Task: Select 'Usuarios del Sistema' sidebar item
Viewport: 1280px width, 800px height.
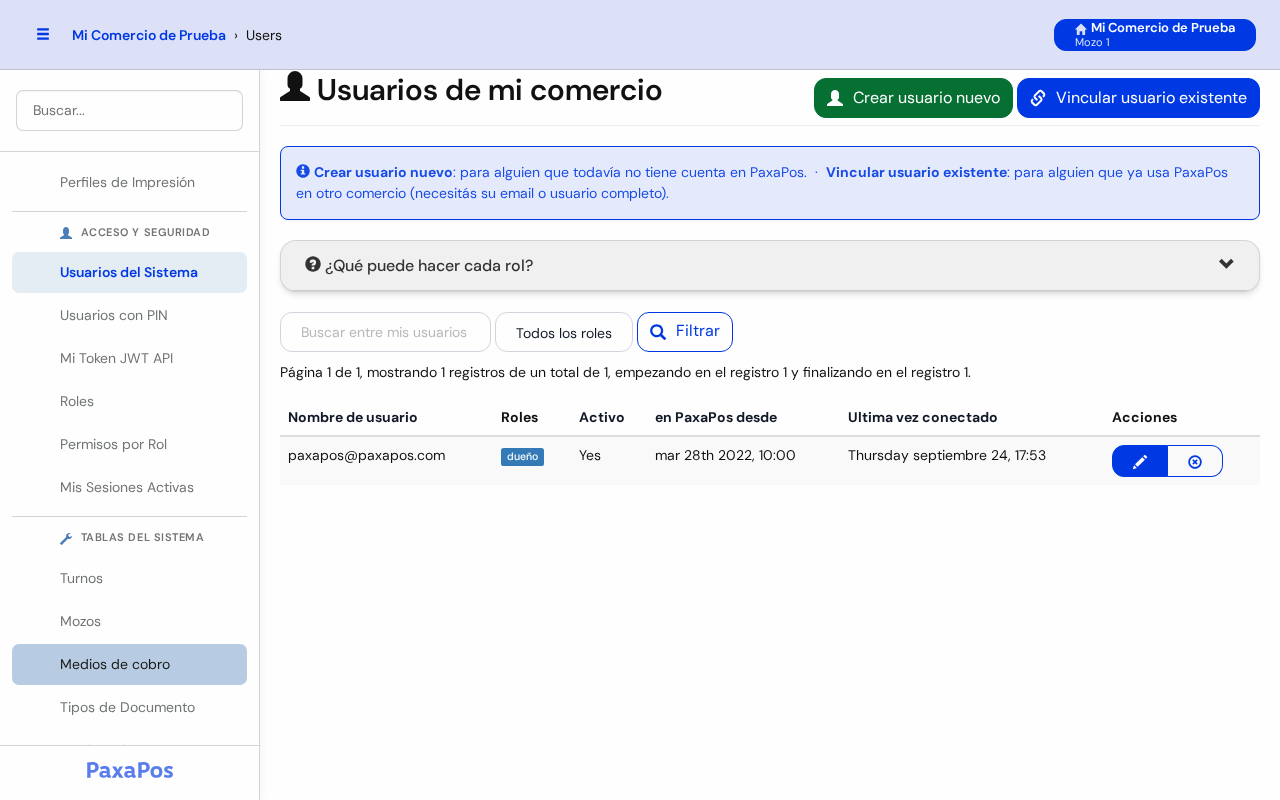Action: coord(129,272)
